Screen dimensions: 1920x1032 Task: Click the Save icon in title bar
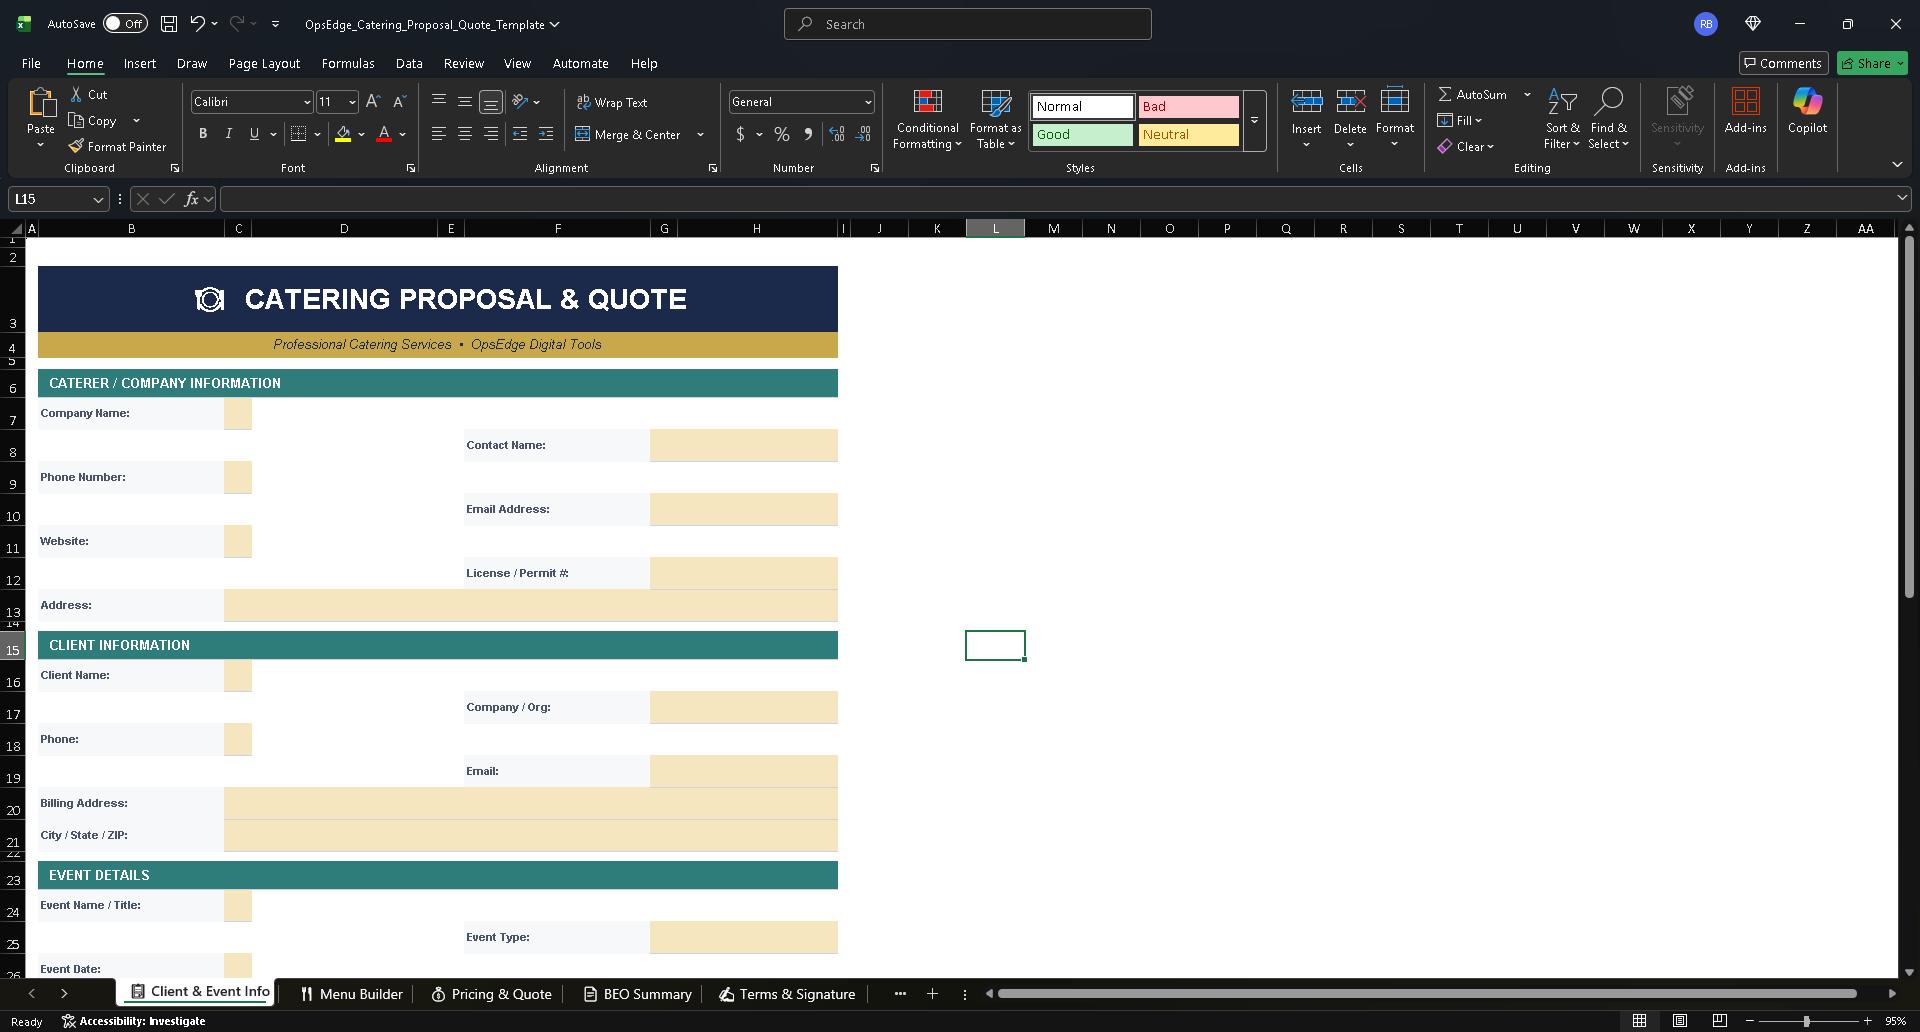[169, 24]
